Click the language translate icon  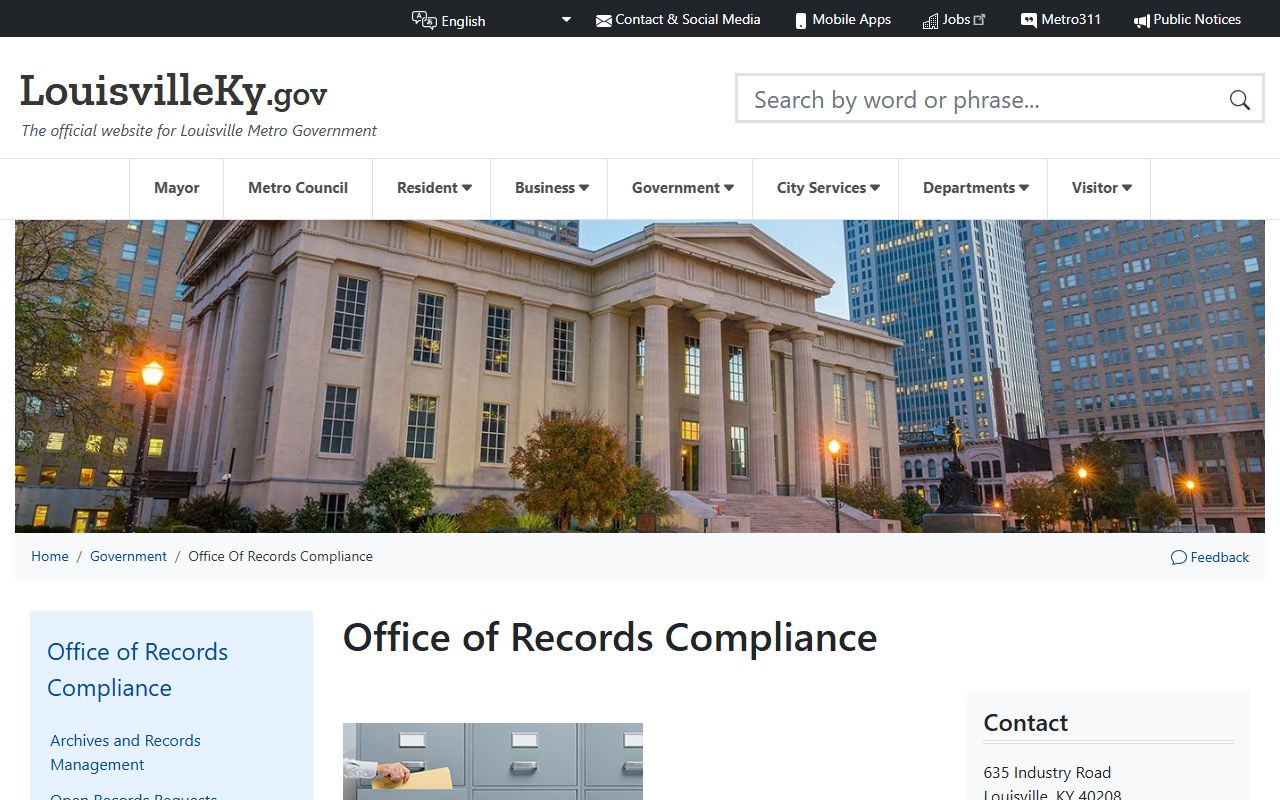424,20
